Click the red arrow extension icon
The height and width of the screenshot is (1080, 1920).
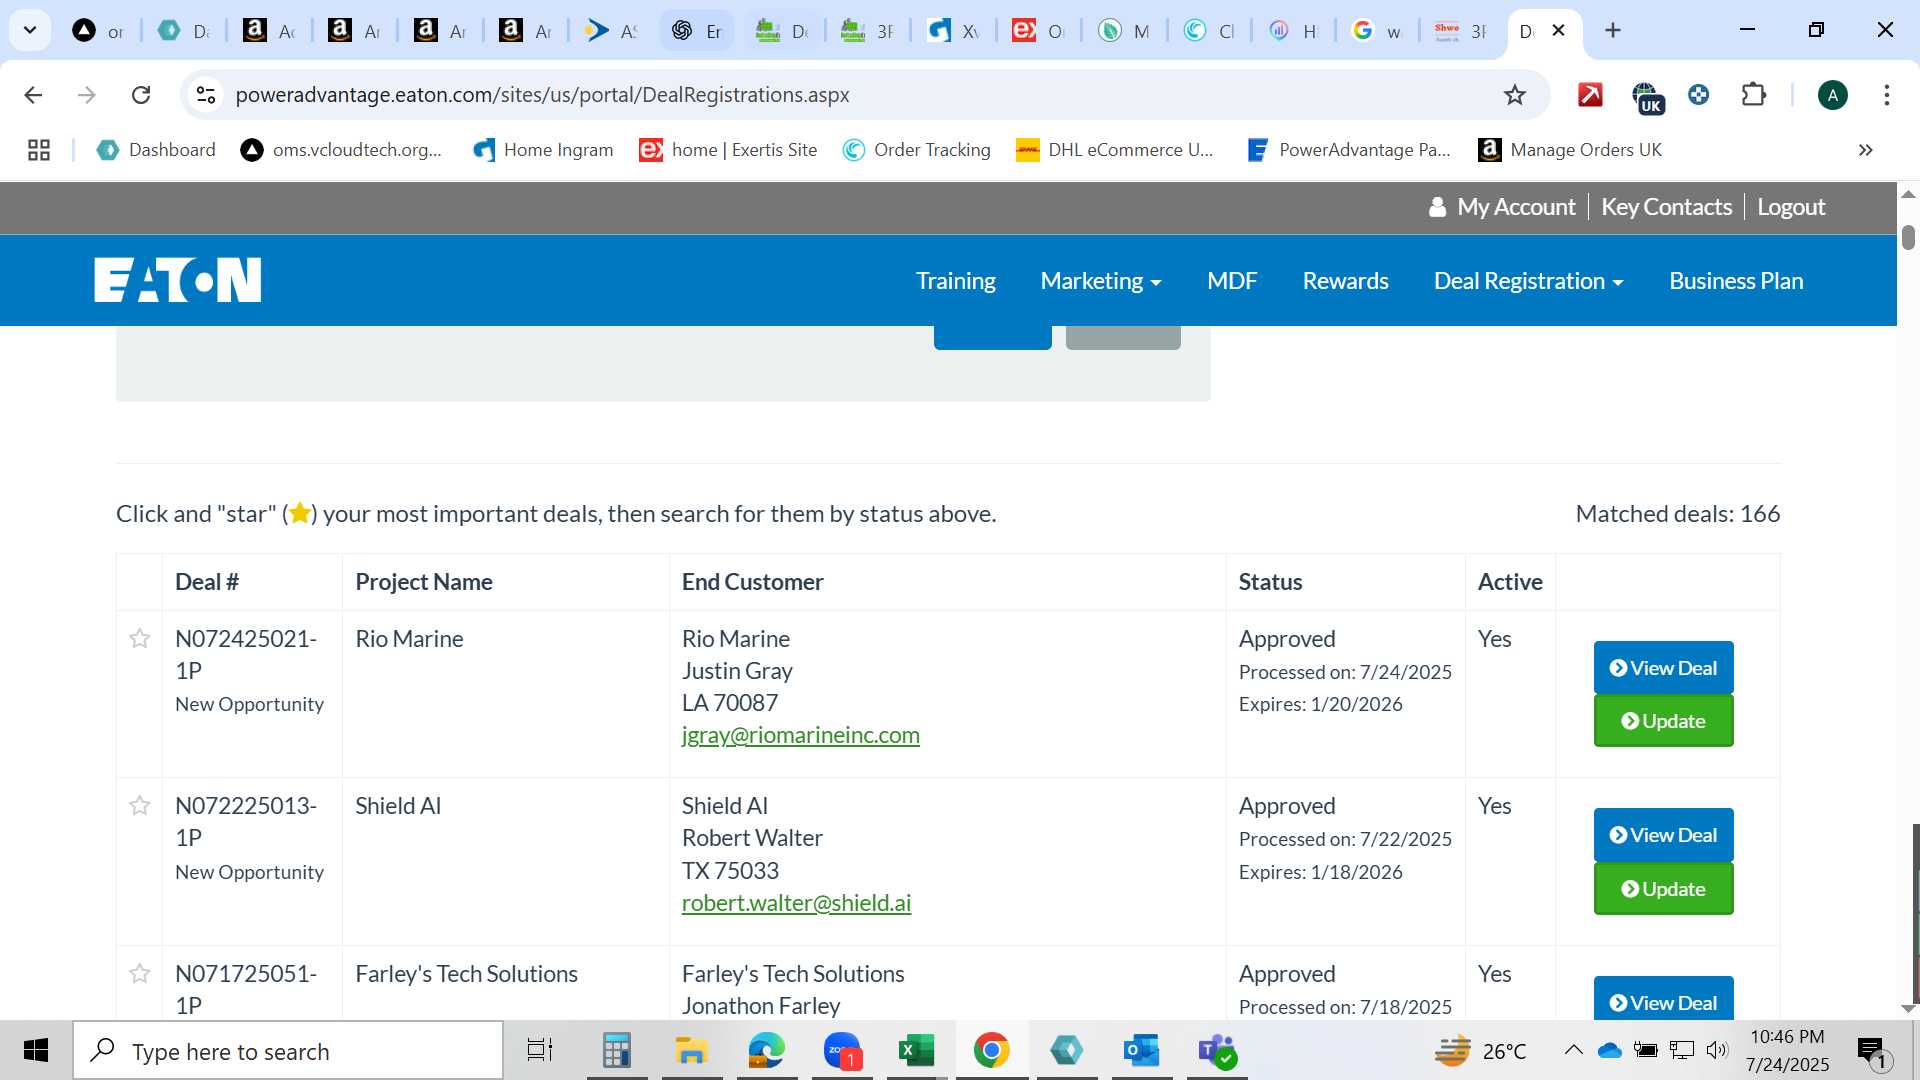pyautogui.click(x=1590, y=95)
